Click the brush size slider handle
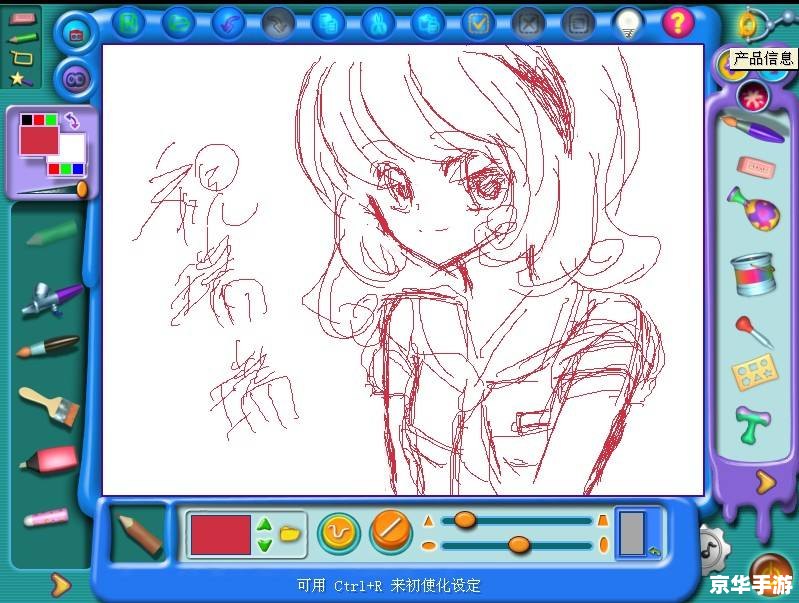Viewport: 799px width, 603px height. [x=465, y=520]
